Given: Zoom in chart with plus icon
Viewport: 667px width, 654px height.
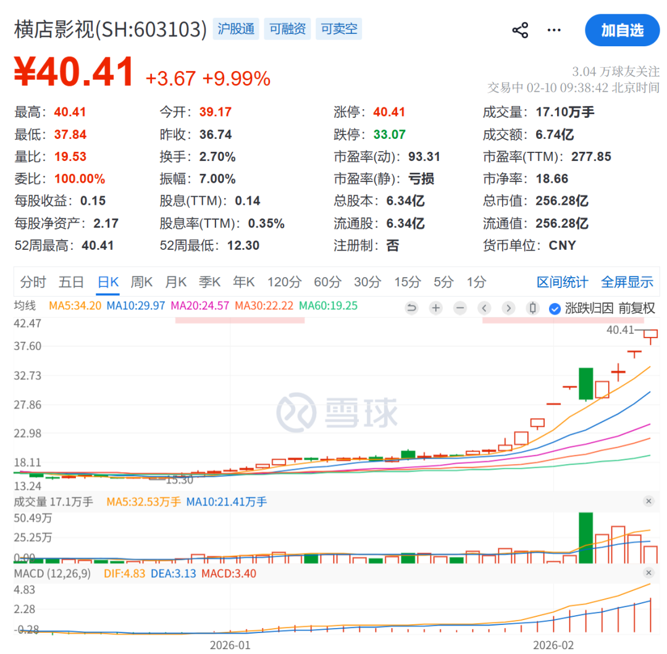Looking at the screenshot, I should [435, 308].
